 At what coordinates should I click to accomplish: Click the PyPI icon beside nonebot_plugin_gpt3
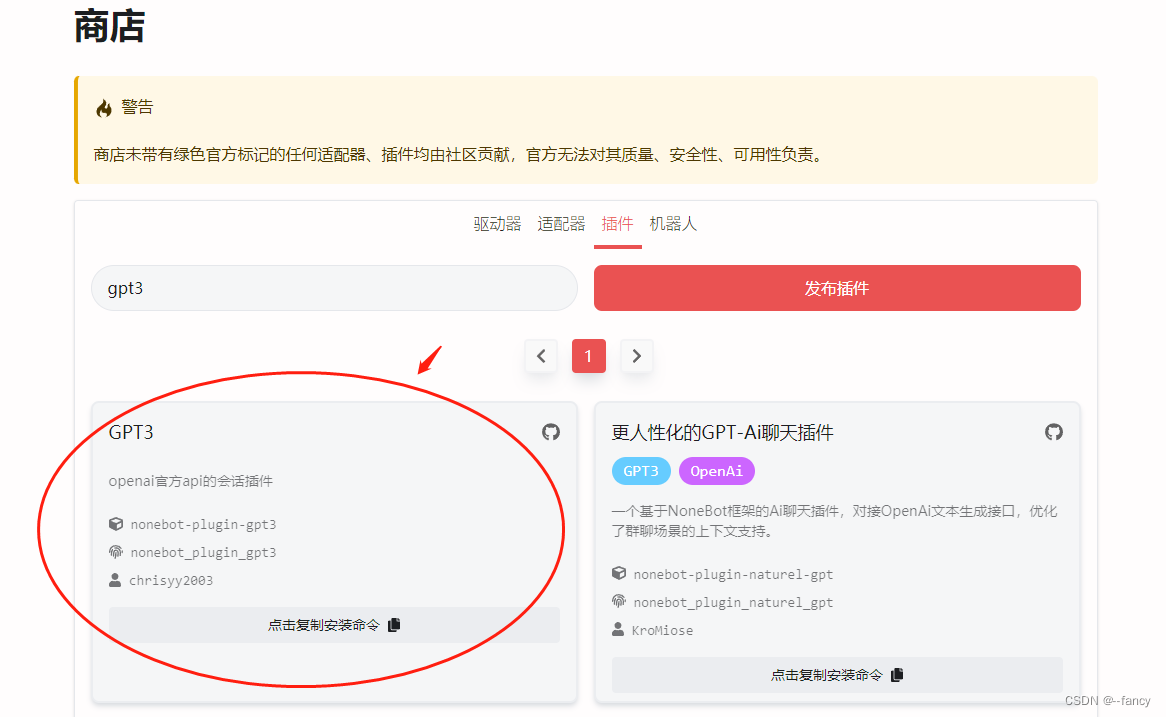(x=116, y=551)
